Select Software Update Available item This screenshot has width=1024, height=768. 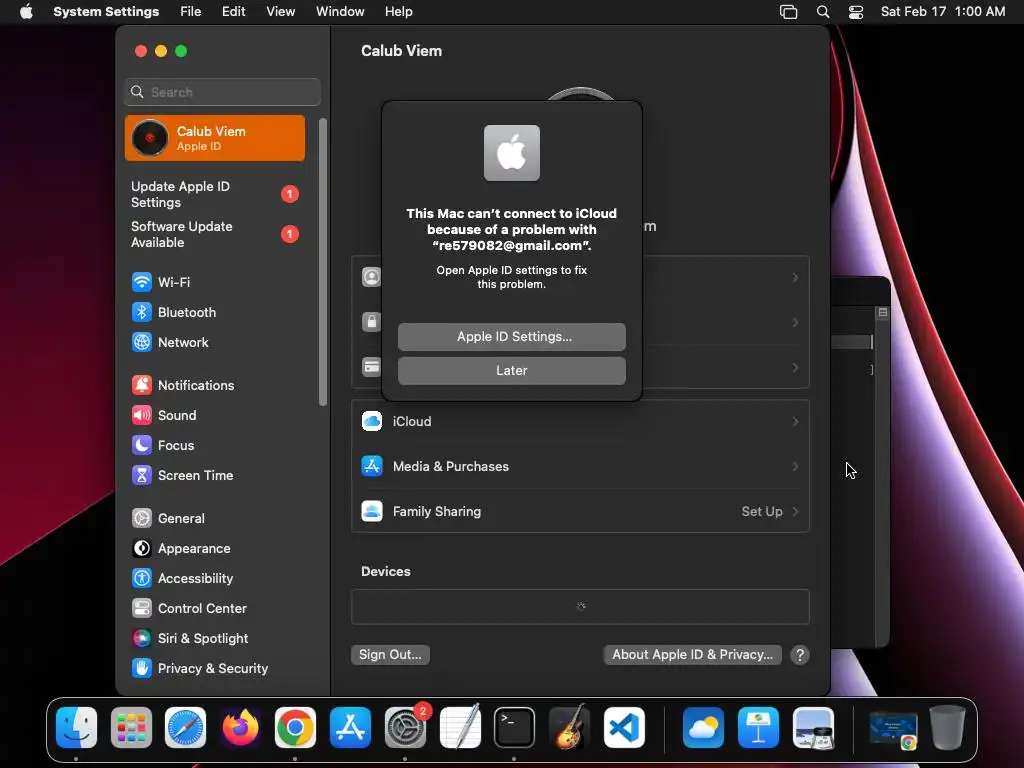[214, 234]
